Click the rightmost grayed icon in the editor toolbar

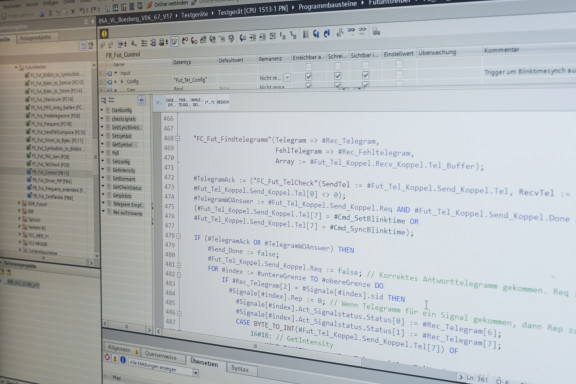(376, 31)
